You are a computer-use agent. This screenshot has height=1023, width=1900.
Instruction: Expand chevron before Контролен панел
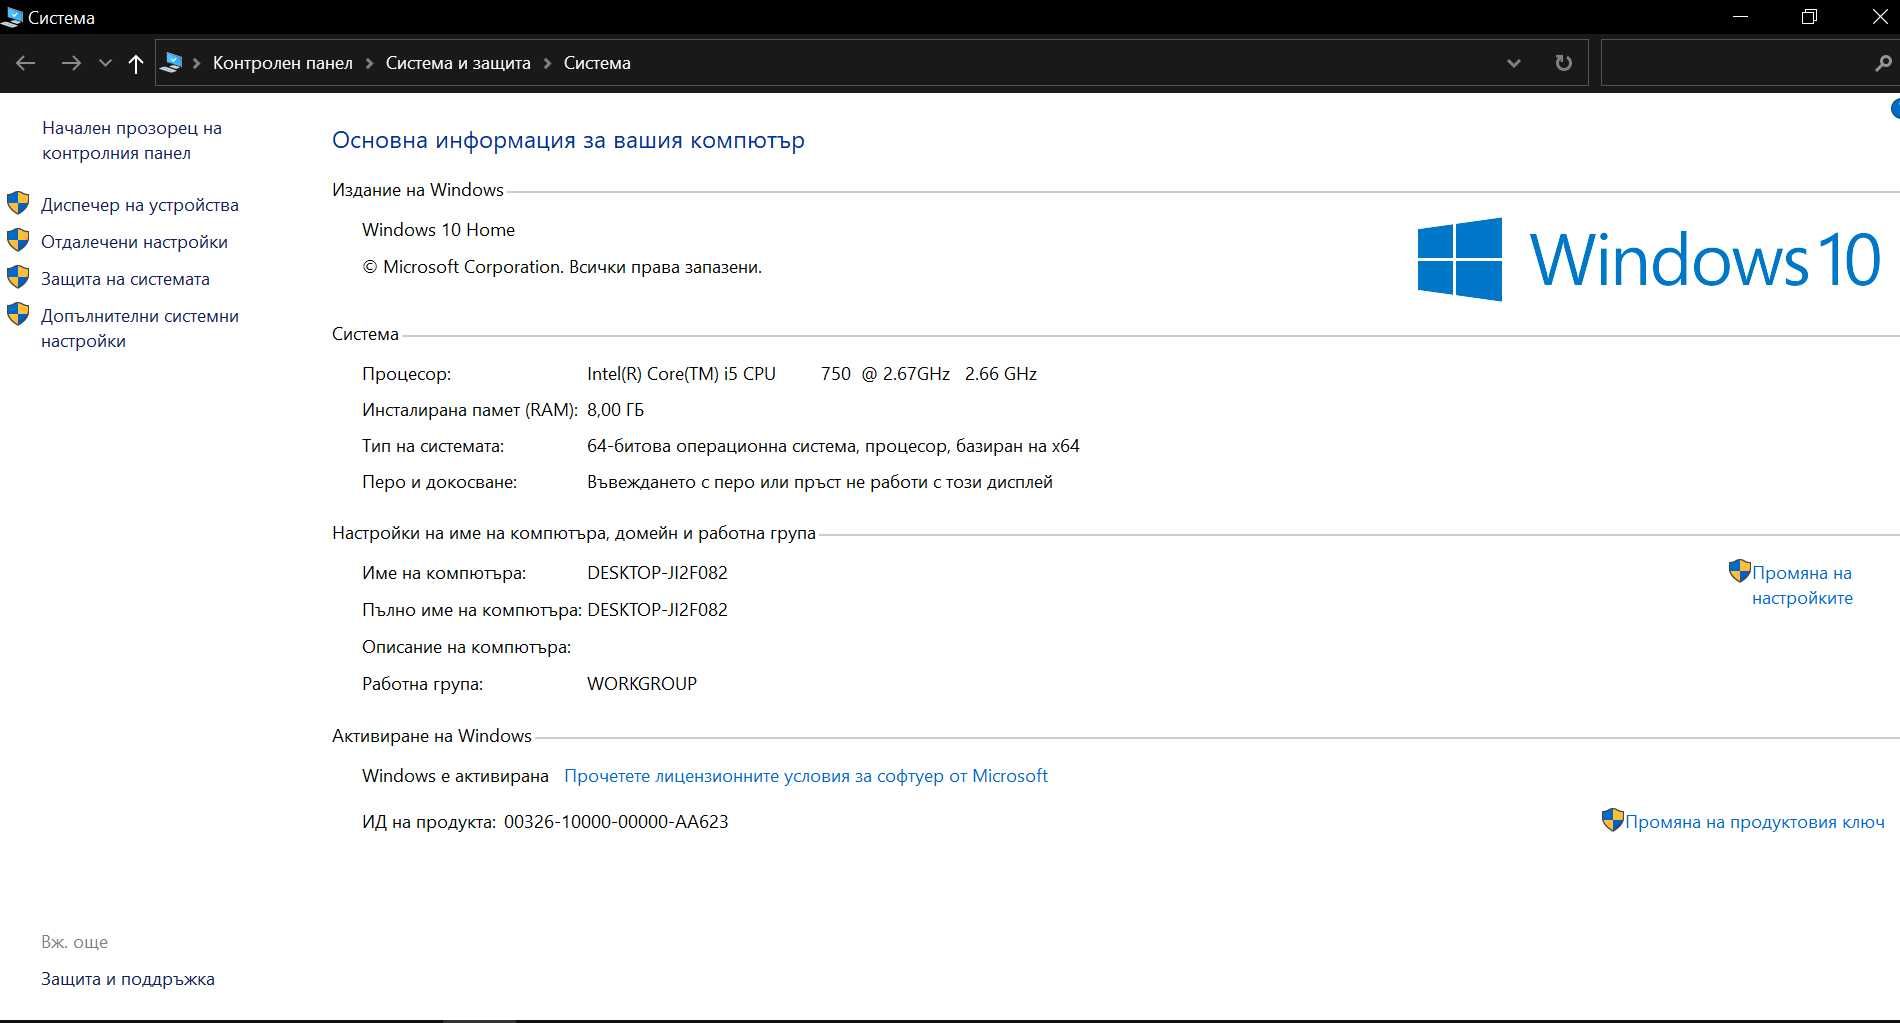[196, 63]
